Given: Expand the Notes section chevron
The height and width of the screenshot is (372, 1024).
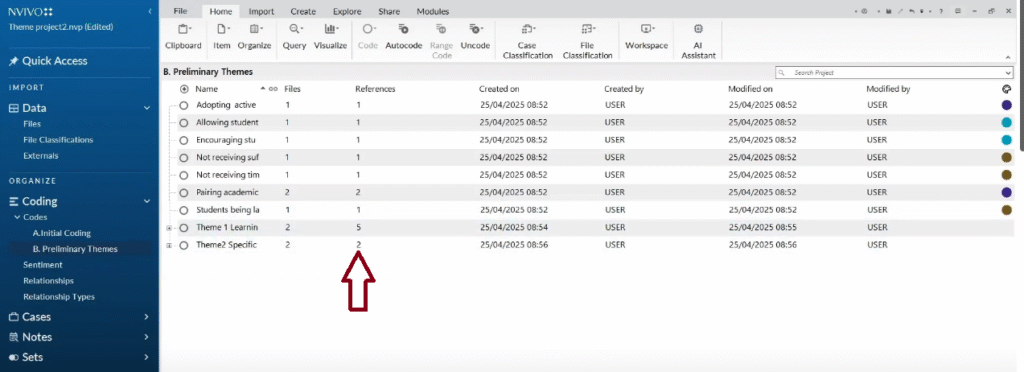Looking at the screenshot, I should coord(147,337).
